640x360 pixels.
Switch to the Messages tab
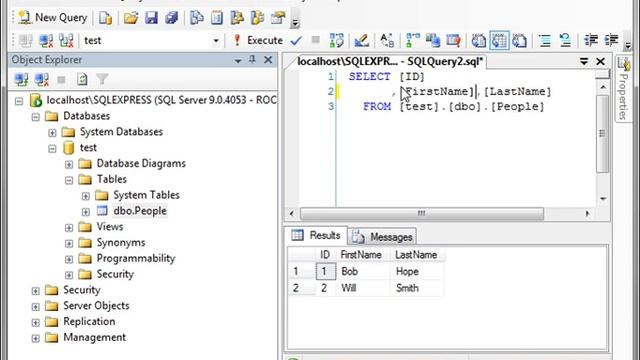pyautogui.click(x=382, y=237)
